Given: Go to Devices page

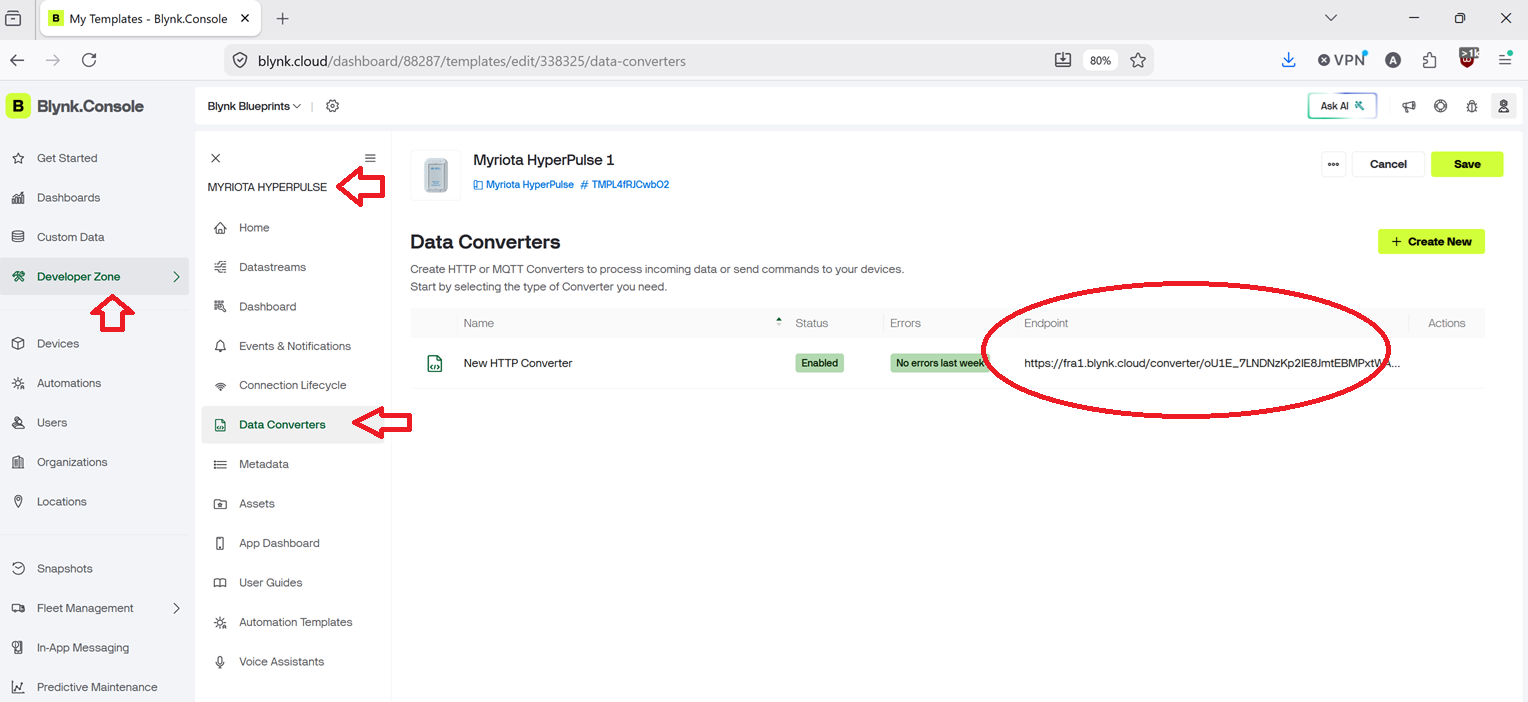Looking at the screenshot, I should (x=58, y=343).
